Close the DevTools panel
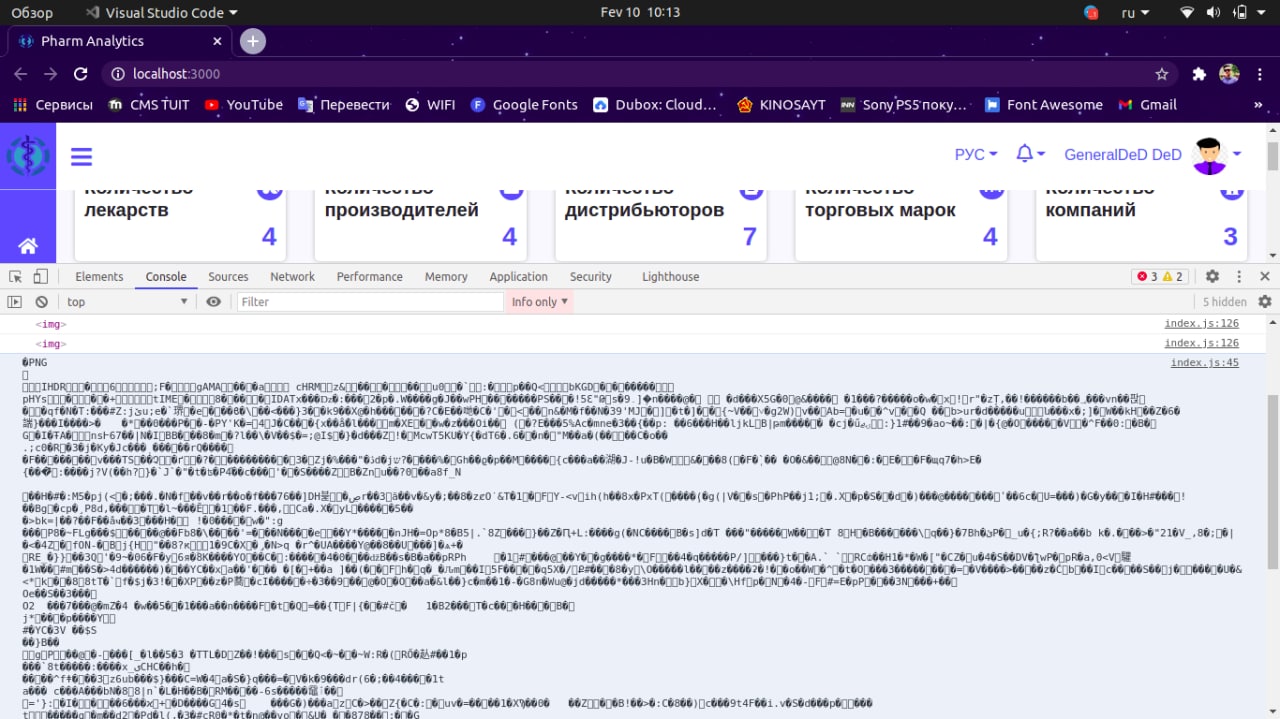The image size is (1280, 719). point(1265,277)
